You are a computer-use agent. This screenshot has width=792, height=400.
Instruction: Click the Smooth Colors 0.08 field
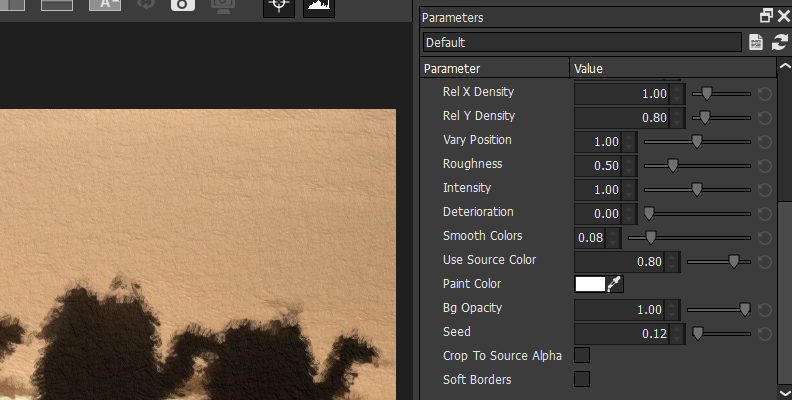[590, 238]
